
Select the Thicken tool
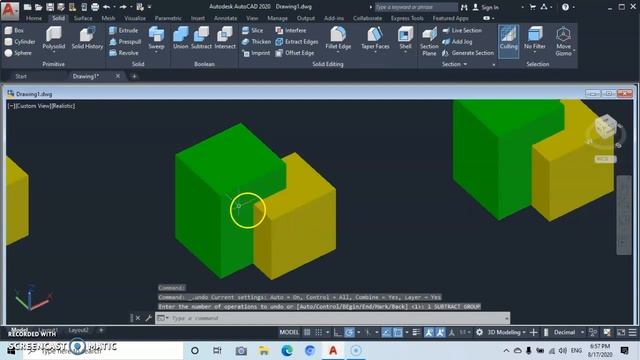tap(256, 42)
